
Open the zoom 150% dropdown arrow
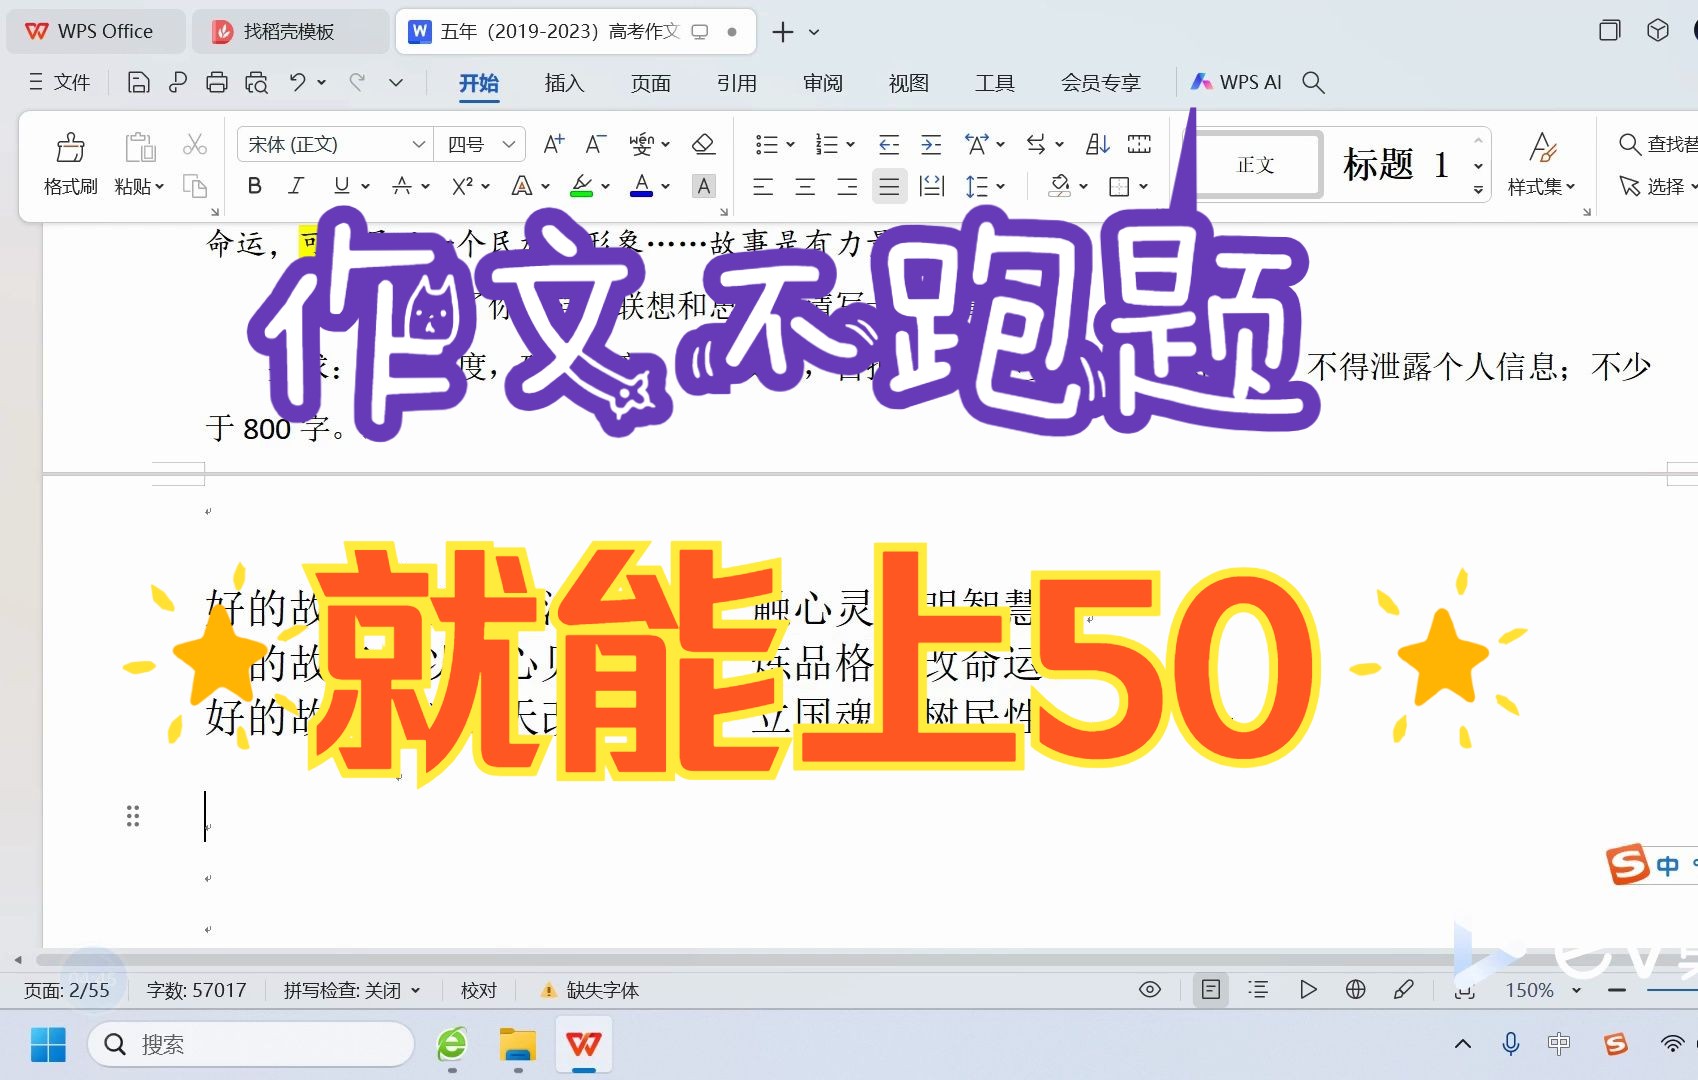coord(1577,990)
